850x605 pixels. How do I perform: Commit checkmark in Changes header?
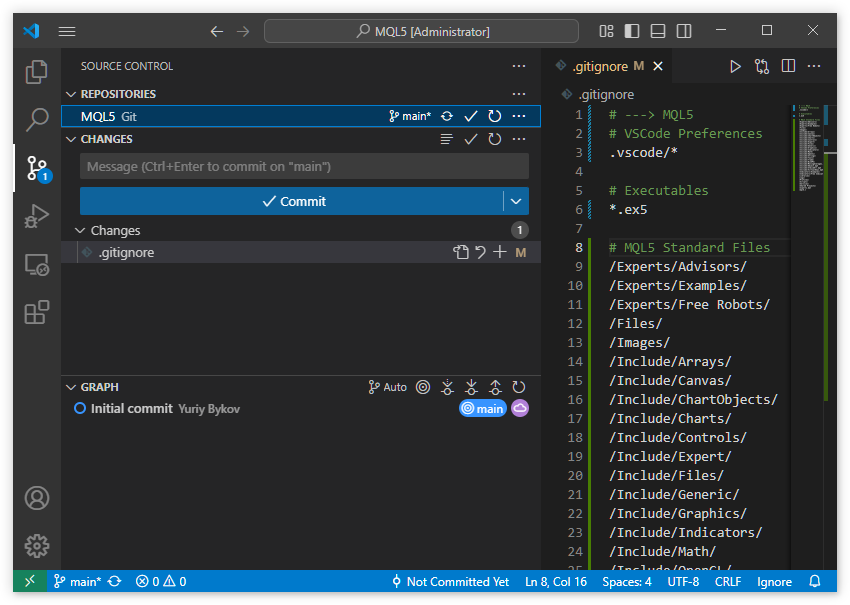click(x=471, y=139)
